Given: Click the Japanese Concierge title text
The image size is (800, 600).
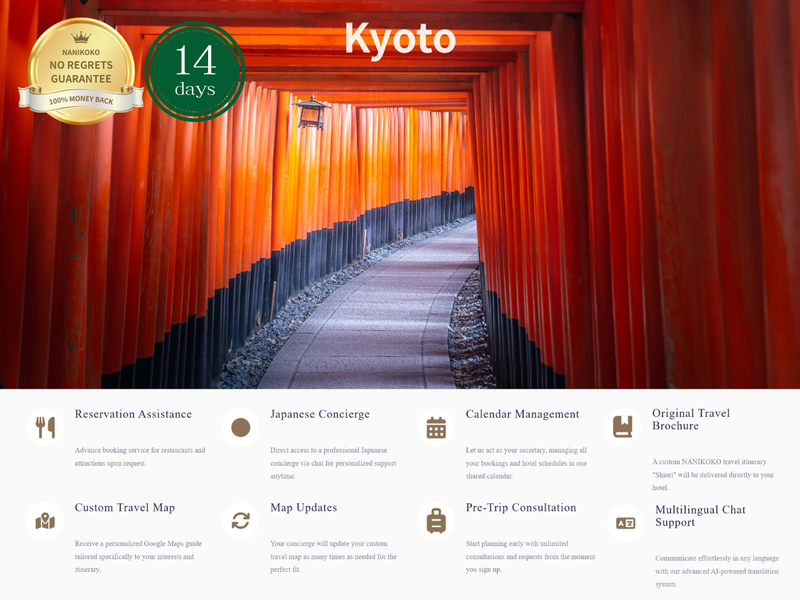Looking at the screenshot, I should tap(320, 414).
